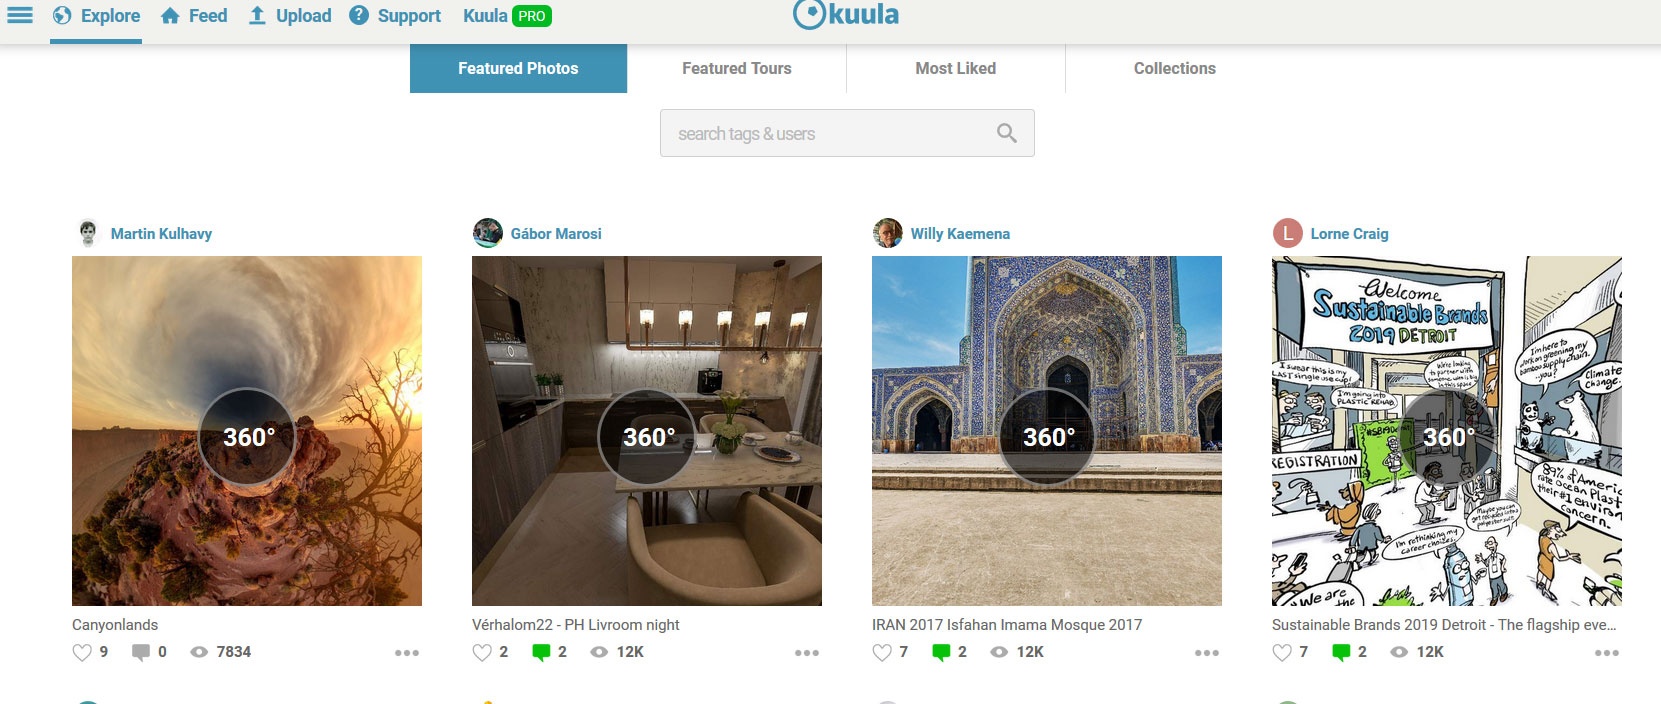Switch to the Most Liked tab
The width and height of the screenshot is (1661, 704).
click(x=956, y=68)
